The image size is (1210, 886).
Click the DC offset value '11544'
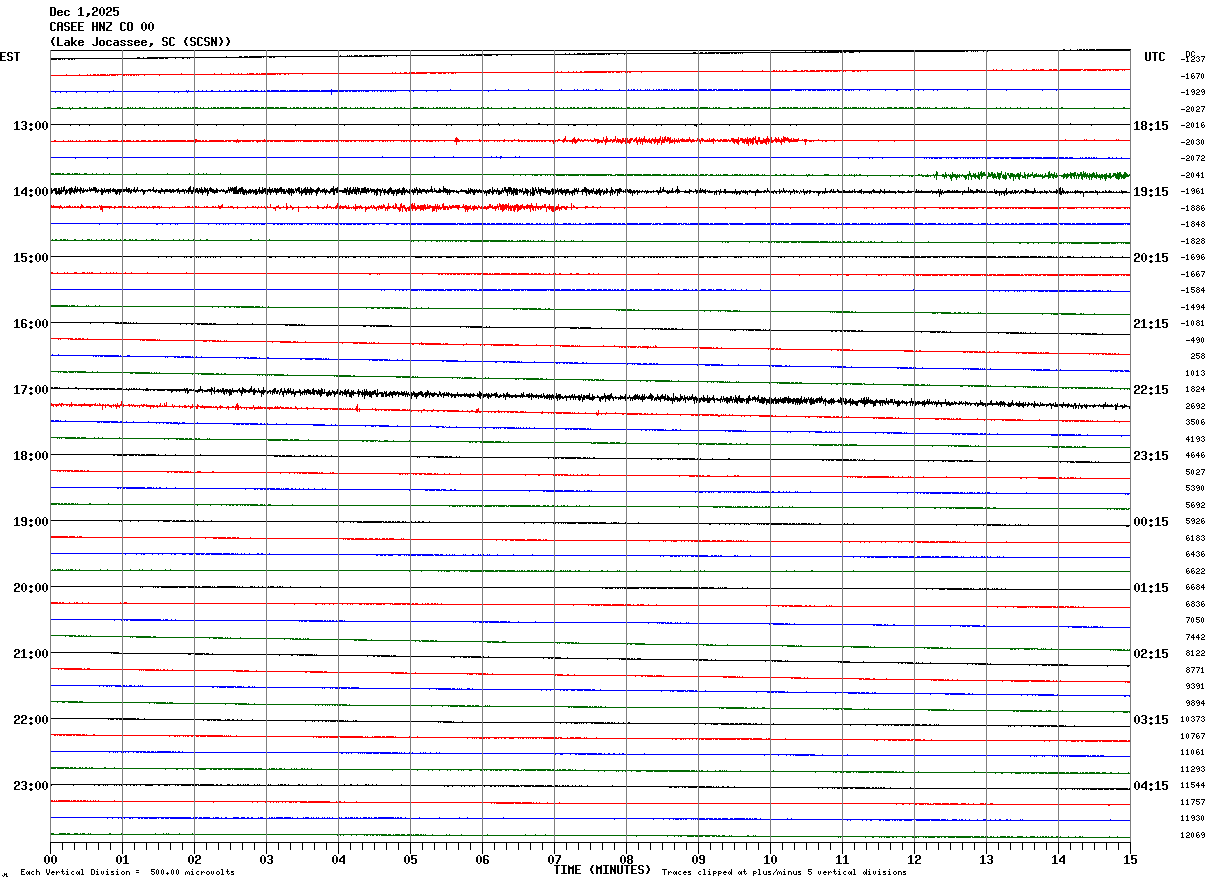[x=1193, y=785]
